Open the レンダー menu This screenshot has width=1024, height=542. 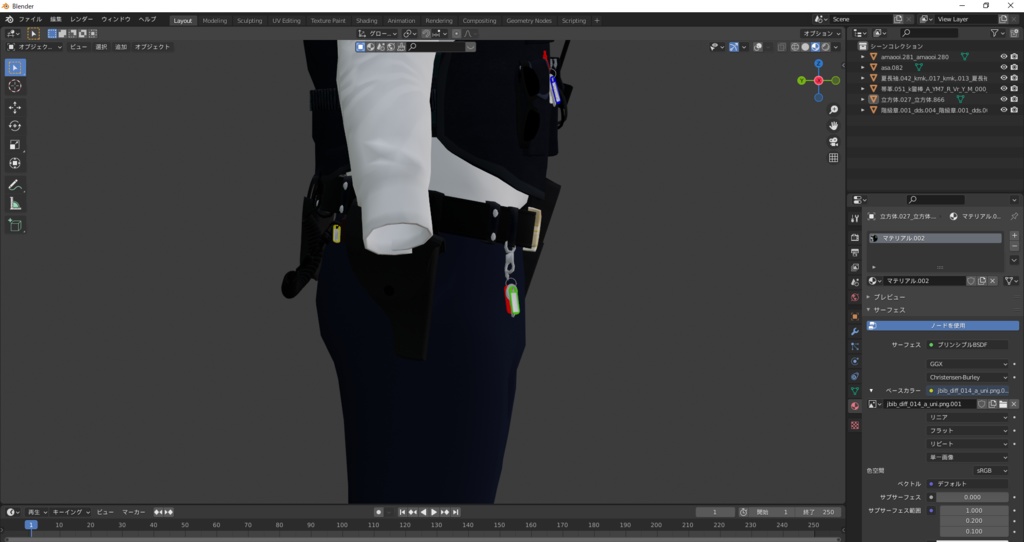click(x=81, y=20)
